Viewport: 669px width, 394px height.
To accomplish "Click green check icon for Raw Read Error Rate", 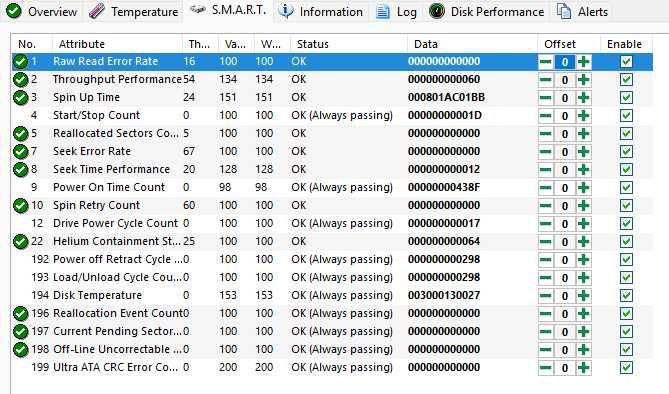I will (20, 61).
